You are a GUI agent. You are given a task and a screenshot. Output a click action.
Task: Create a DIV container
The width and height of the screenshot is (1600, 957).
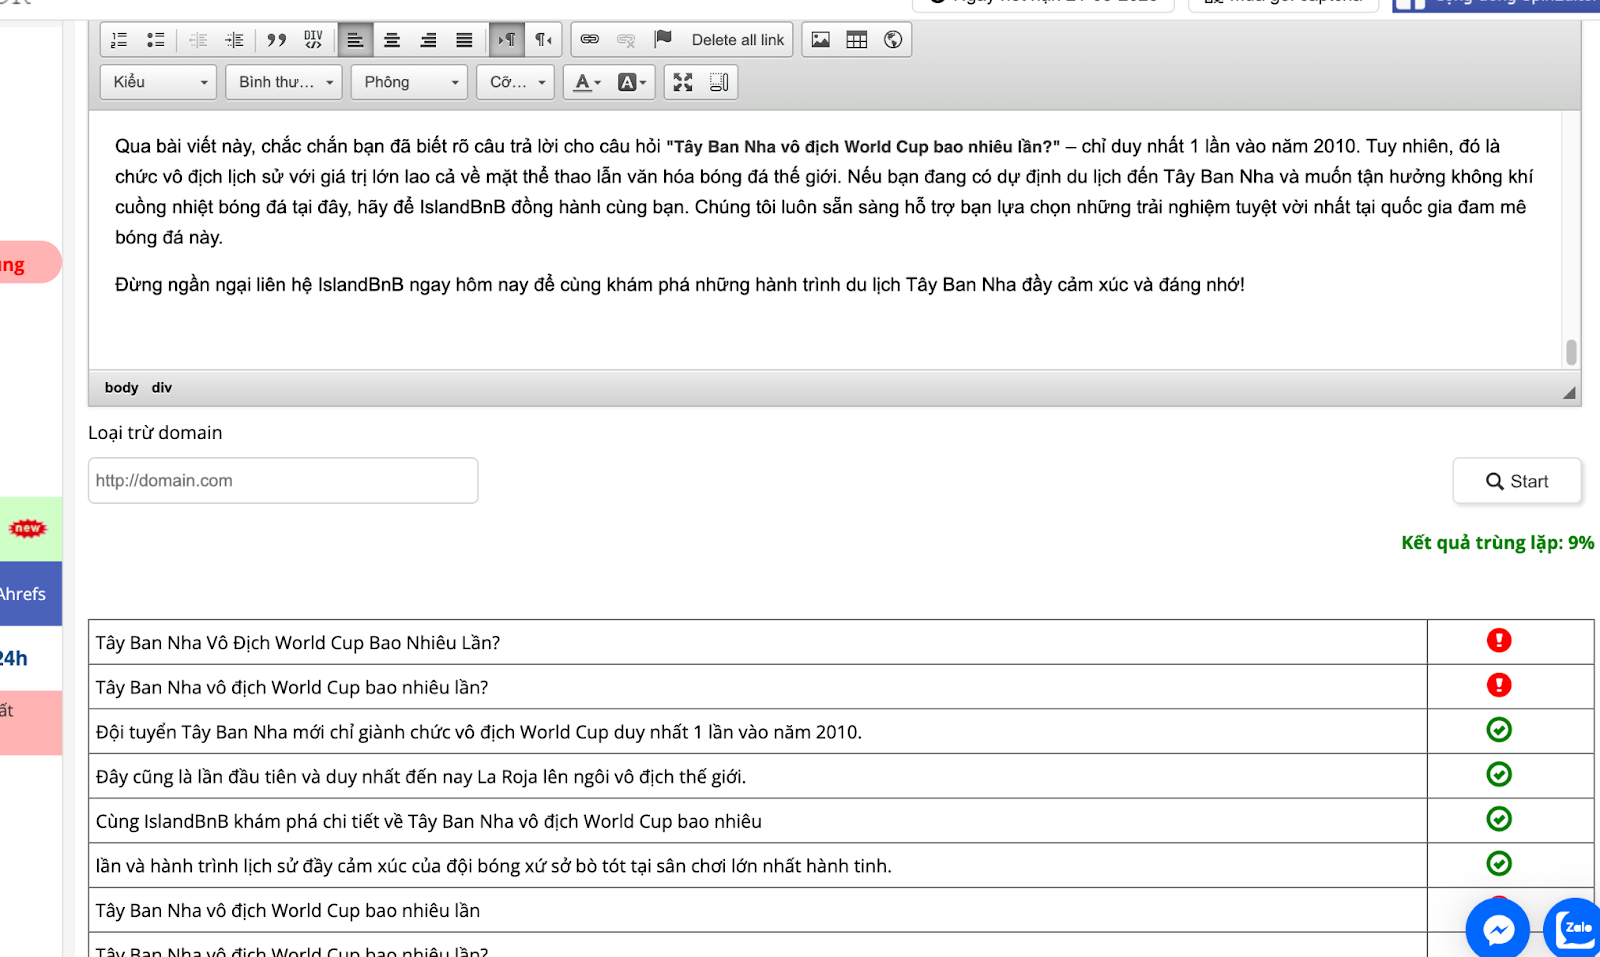(313, 40)
